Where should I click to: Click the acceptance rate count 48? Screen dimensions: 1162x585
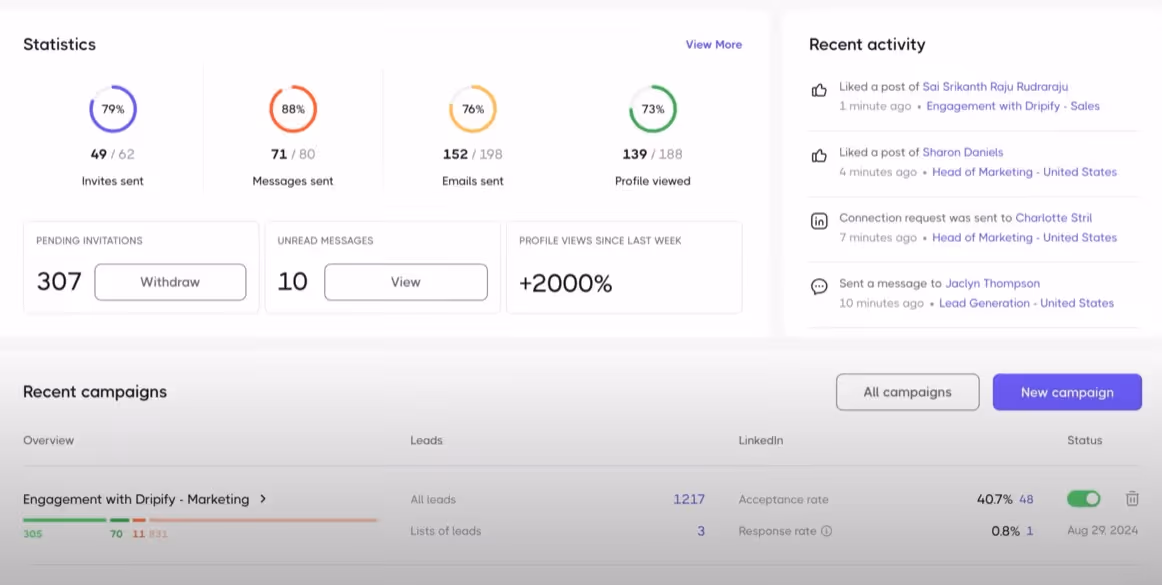[1026, 499]
